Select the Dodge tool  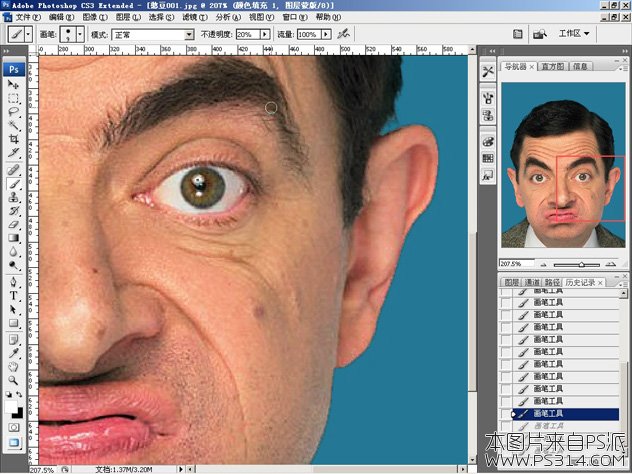click(x=14, y=266)
